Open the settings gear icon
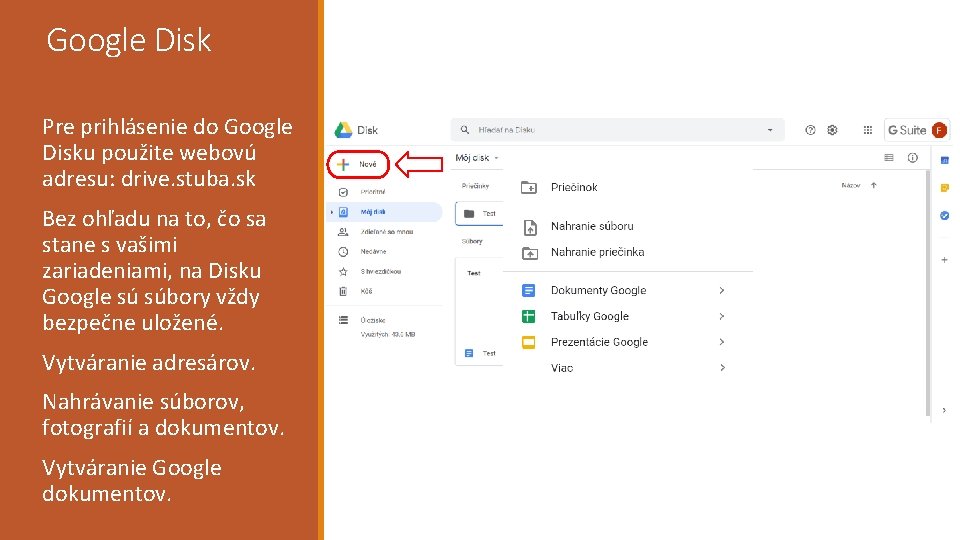Image resolution: width=960 pixels, height=540 pixels. click(x=832, y=130)
